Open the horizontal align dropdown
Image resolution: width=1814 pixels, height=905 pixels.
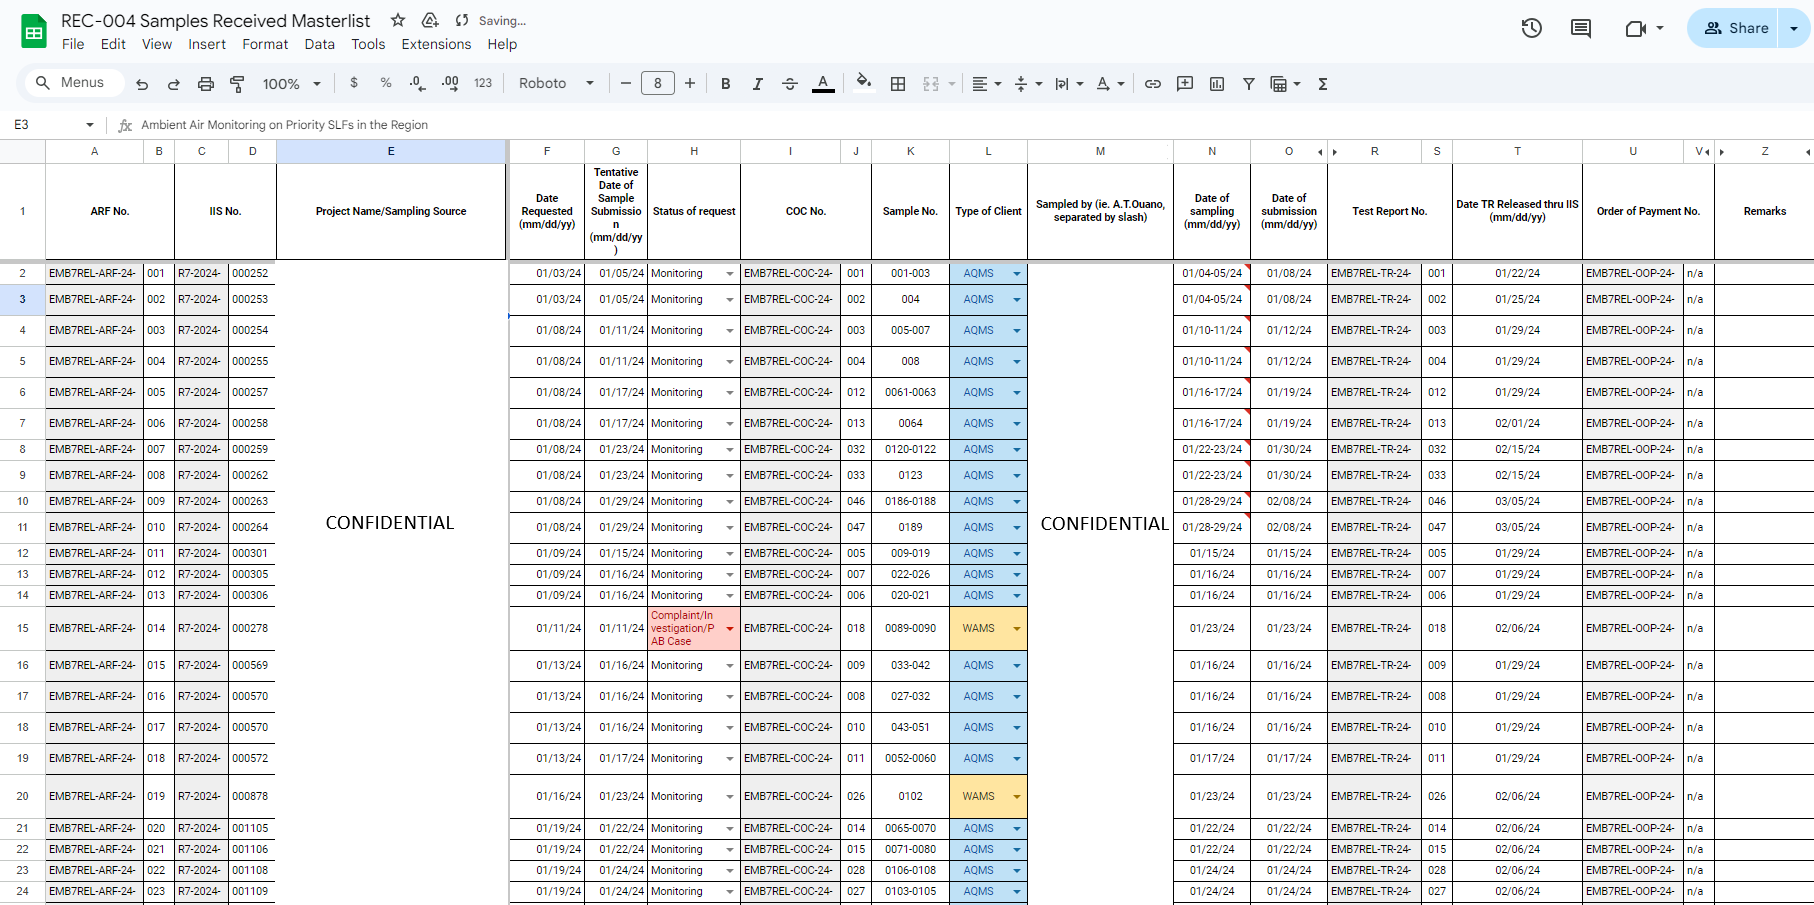(x=987, y=84)
